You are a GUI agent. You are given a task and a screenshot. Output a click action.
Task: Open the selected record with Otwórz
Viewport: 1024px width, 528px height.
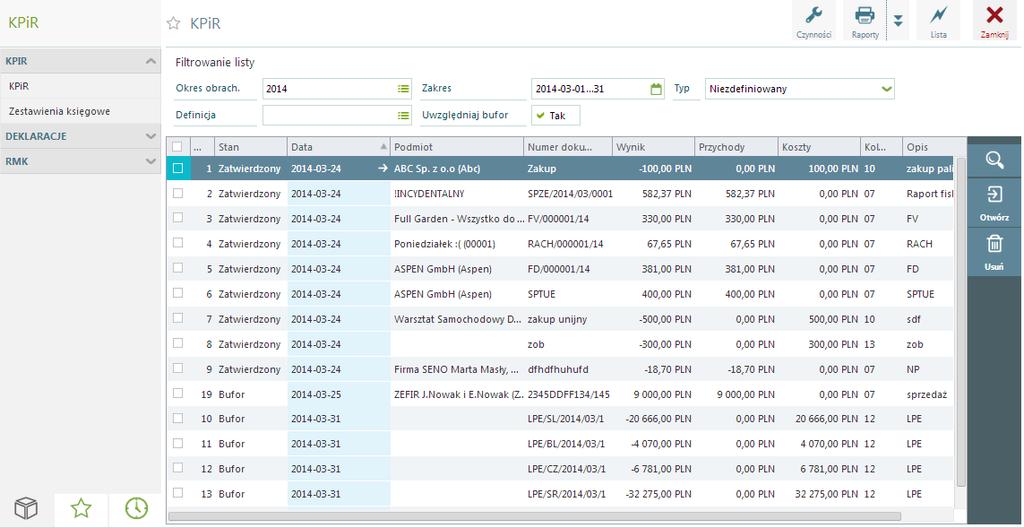click(995, 203)
